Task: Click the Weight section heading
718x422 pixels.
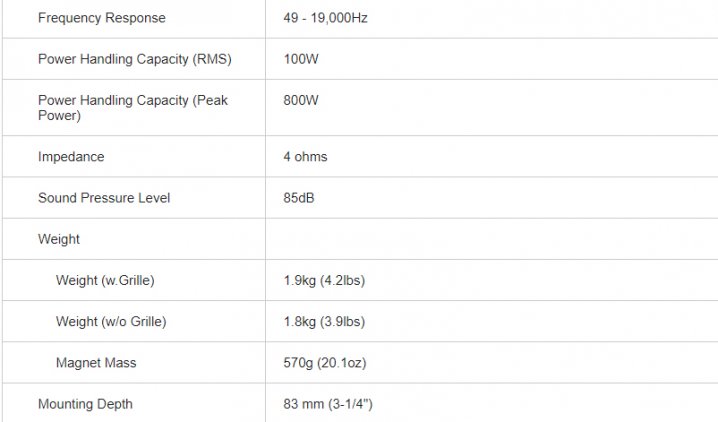Action: [x=59, y=240]
